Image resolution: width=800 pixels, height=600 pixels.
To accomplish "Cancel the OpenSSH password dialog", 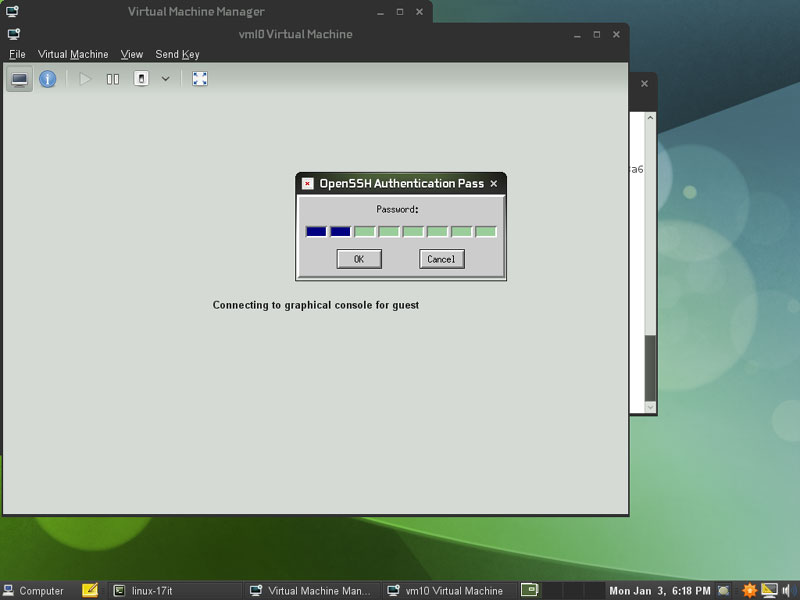I will click(x=441, y=259).
